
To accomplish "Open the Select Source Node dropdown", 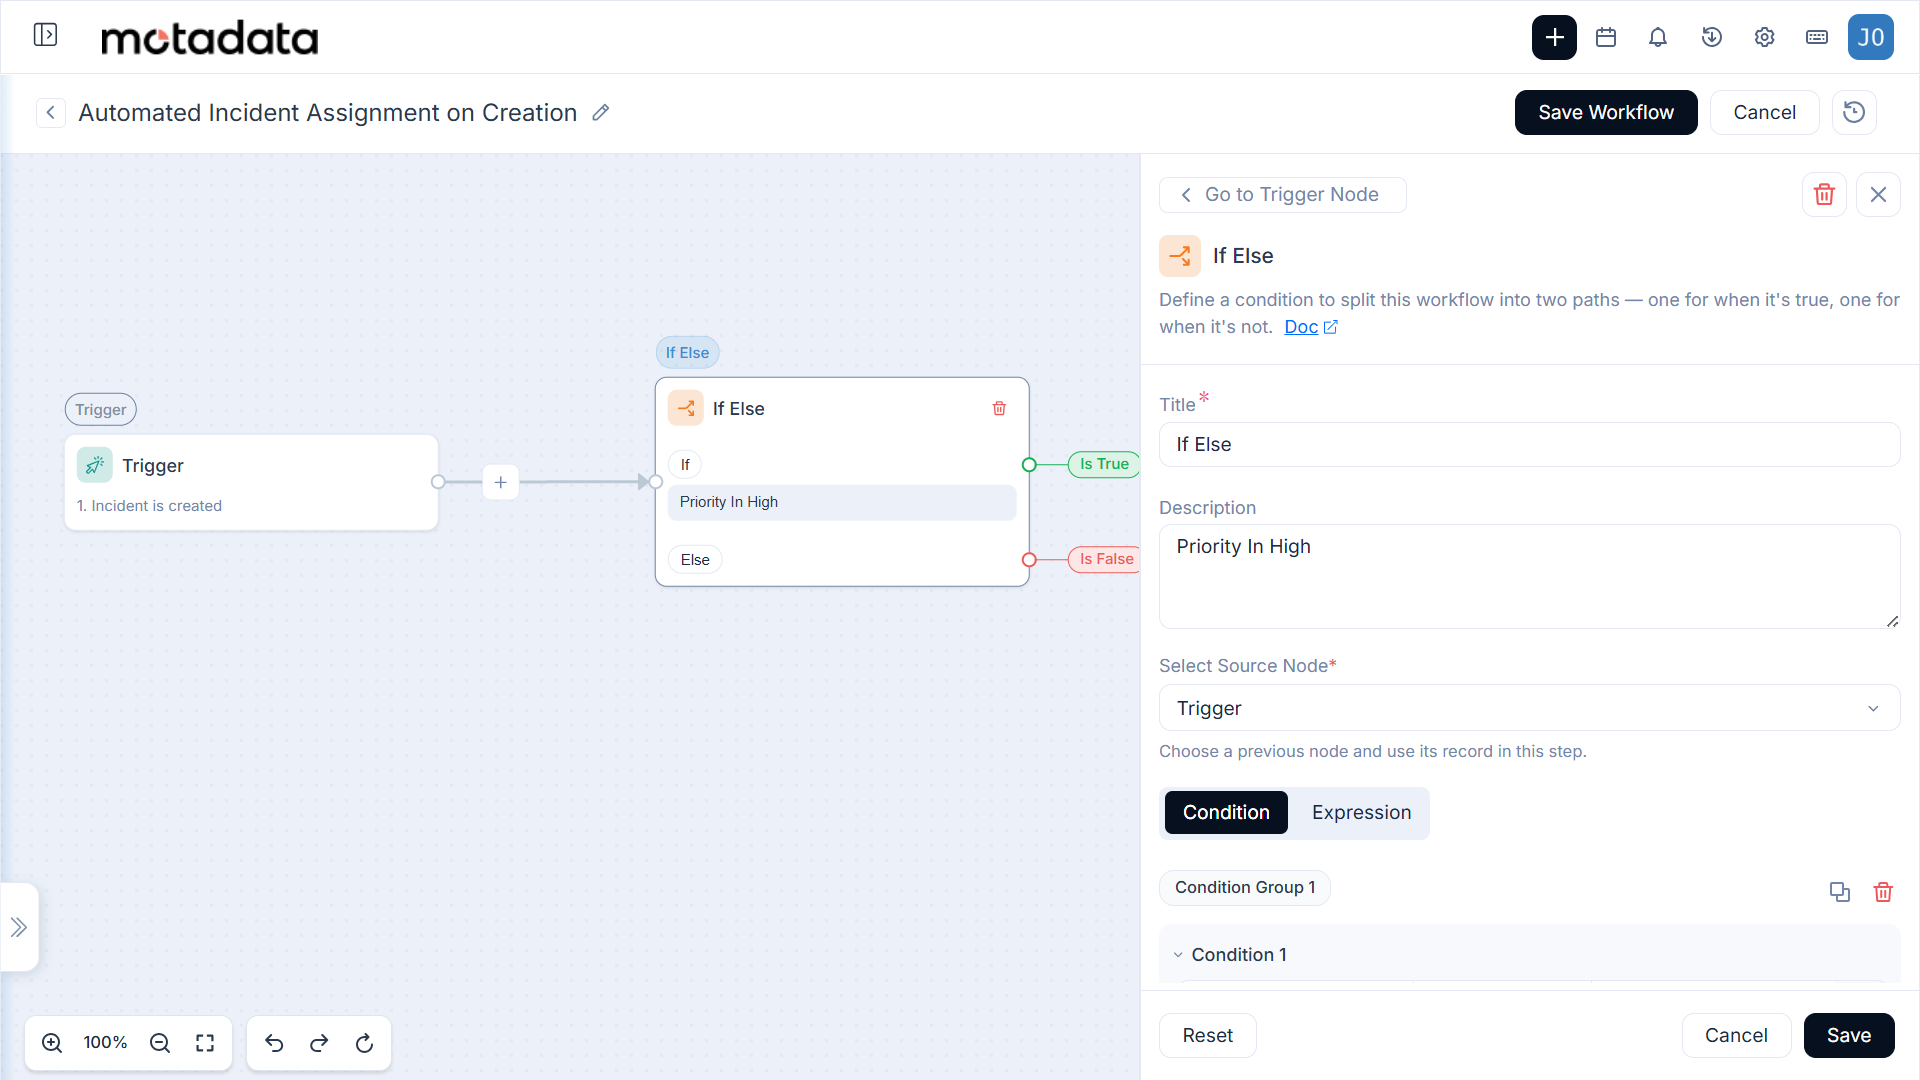I will [1529, 708].
